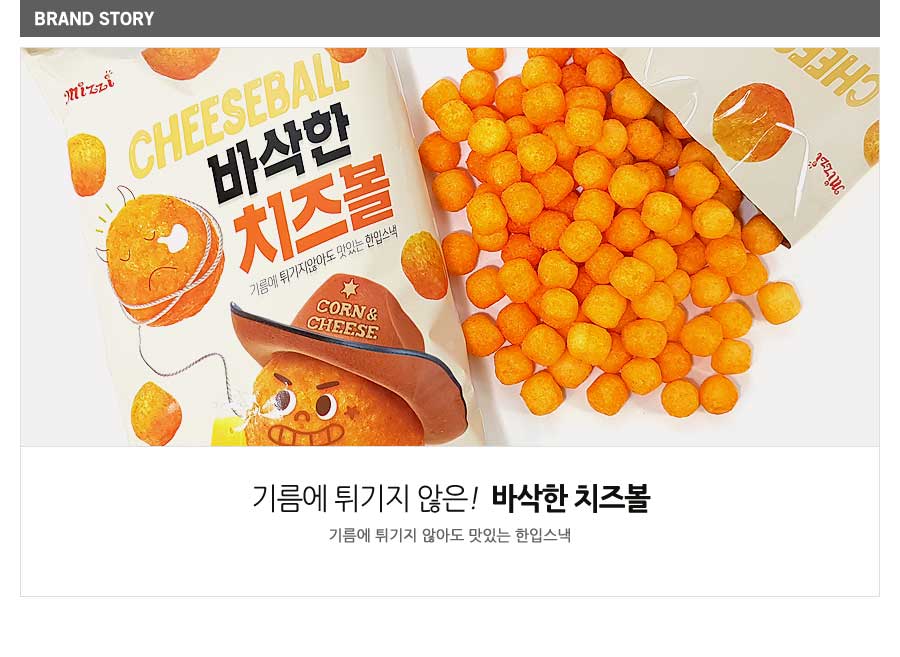900x657 pixels.
Task: Click the black 바삭한 text on the package
Action: (x=279, y=155)
